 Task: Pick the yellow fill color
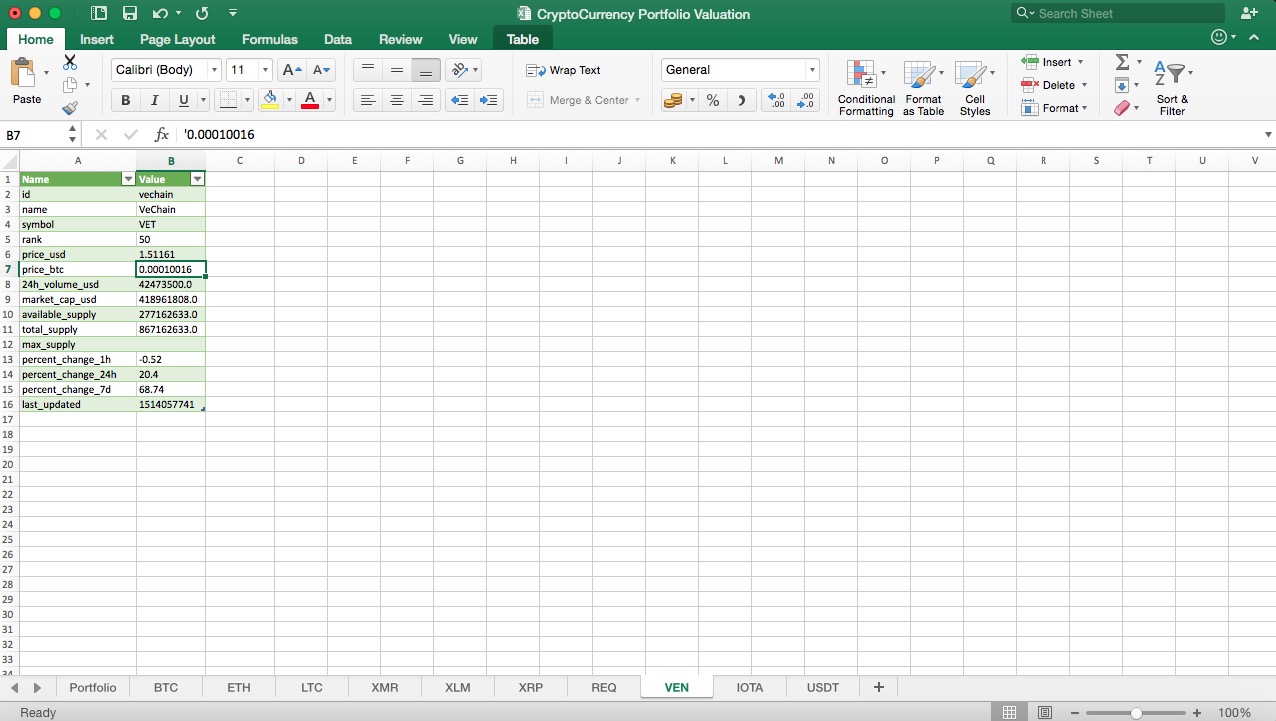pyautogui.click(x=269, y=100)
